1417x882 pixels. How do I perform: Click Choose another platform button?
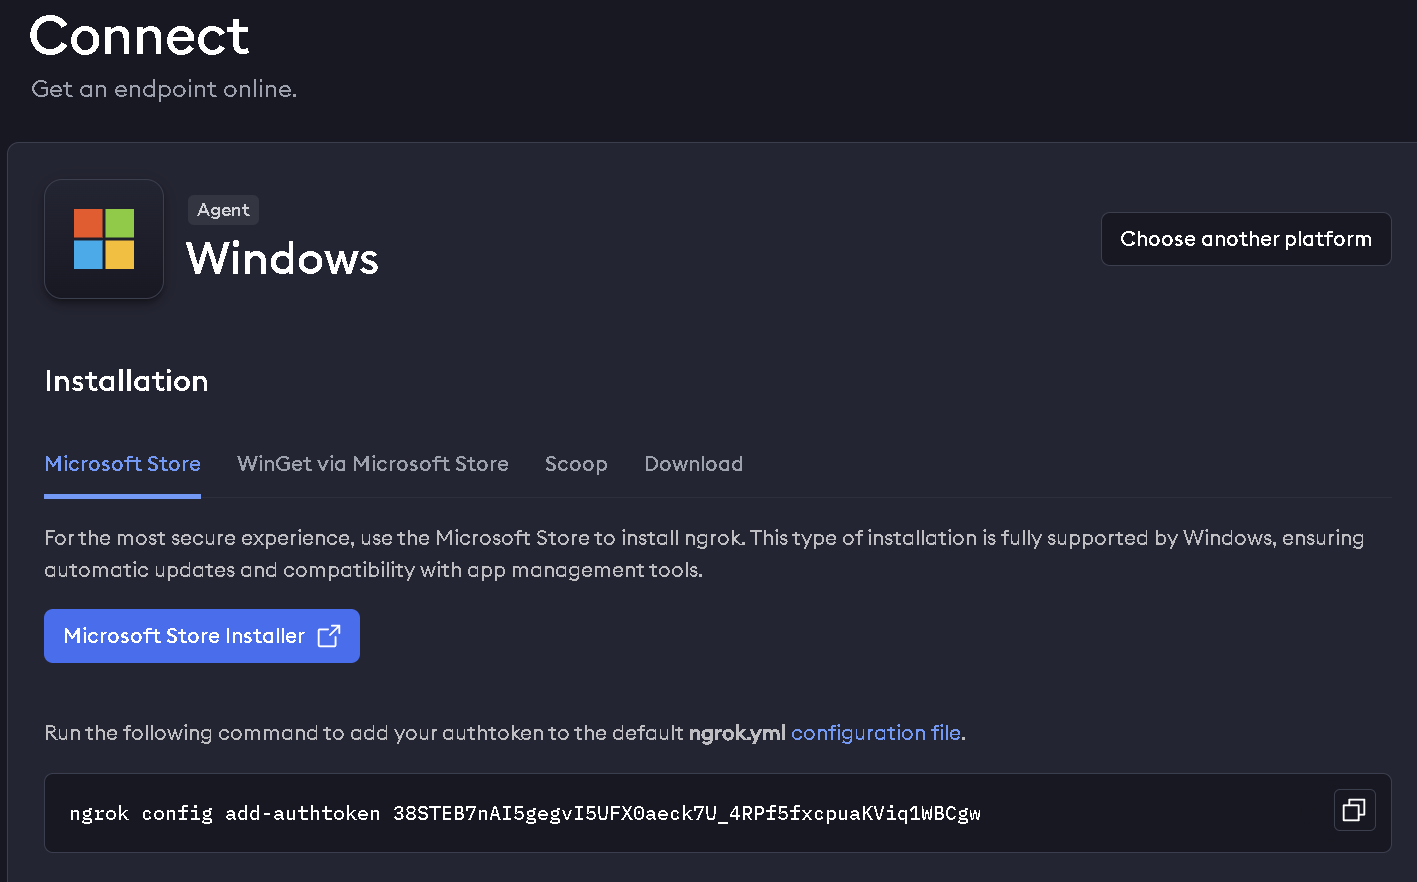(1246, 239)
